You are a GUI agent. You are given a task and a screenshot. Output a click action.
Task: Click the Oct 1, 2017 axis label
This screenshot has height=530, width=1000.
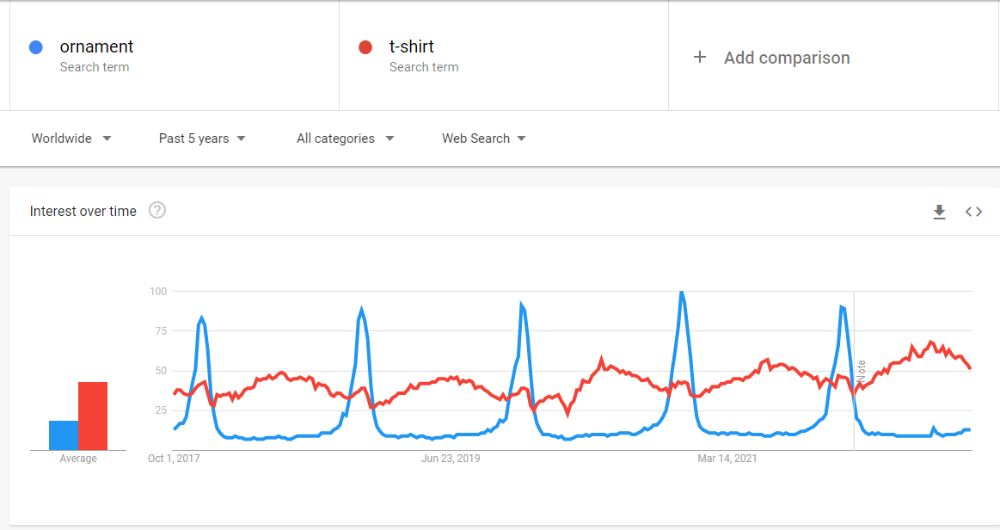(173, 459)
